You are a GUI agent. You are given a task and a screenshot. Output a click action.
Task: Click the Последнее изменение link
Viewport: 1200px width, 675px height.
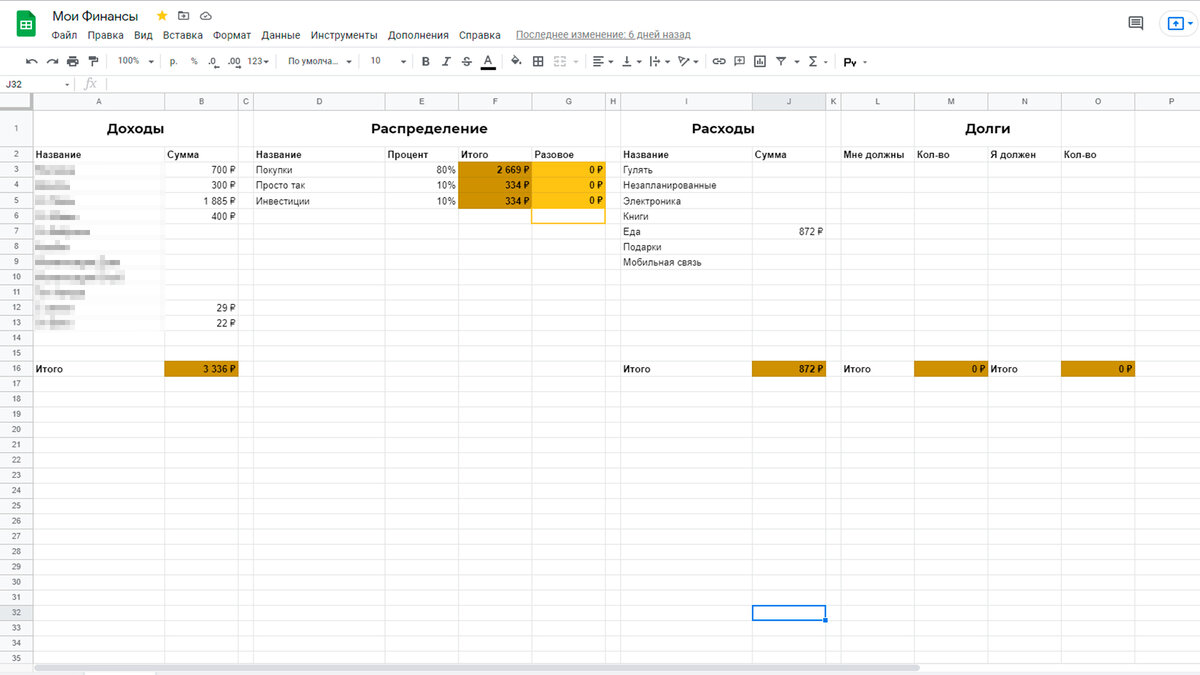603,35
